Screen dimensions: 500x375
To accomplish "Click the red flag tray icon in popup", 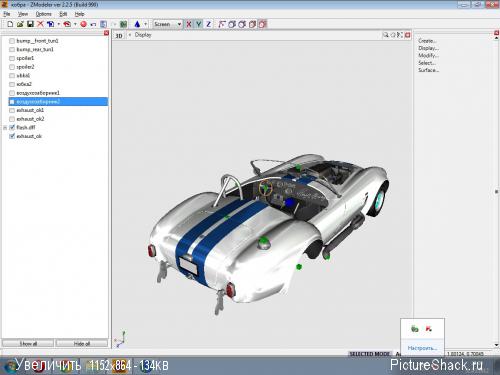I will [x=429, y=329].
